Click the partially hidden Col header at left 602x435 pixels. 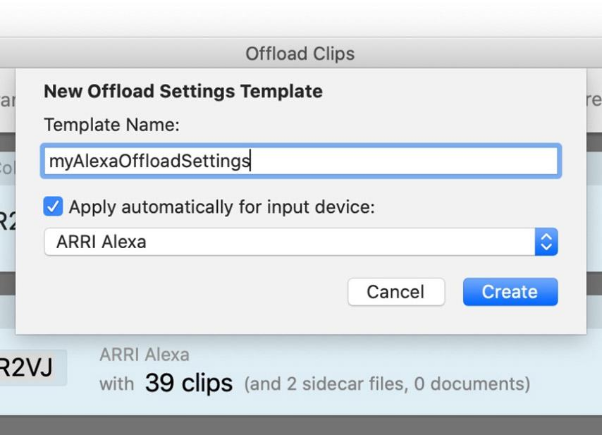coord(8,169)
